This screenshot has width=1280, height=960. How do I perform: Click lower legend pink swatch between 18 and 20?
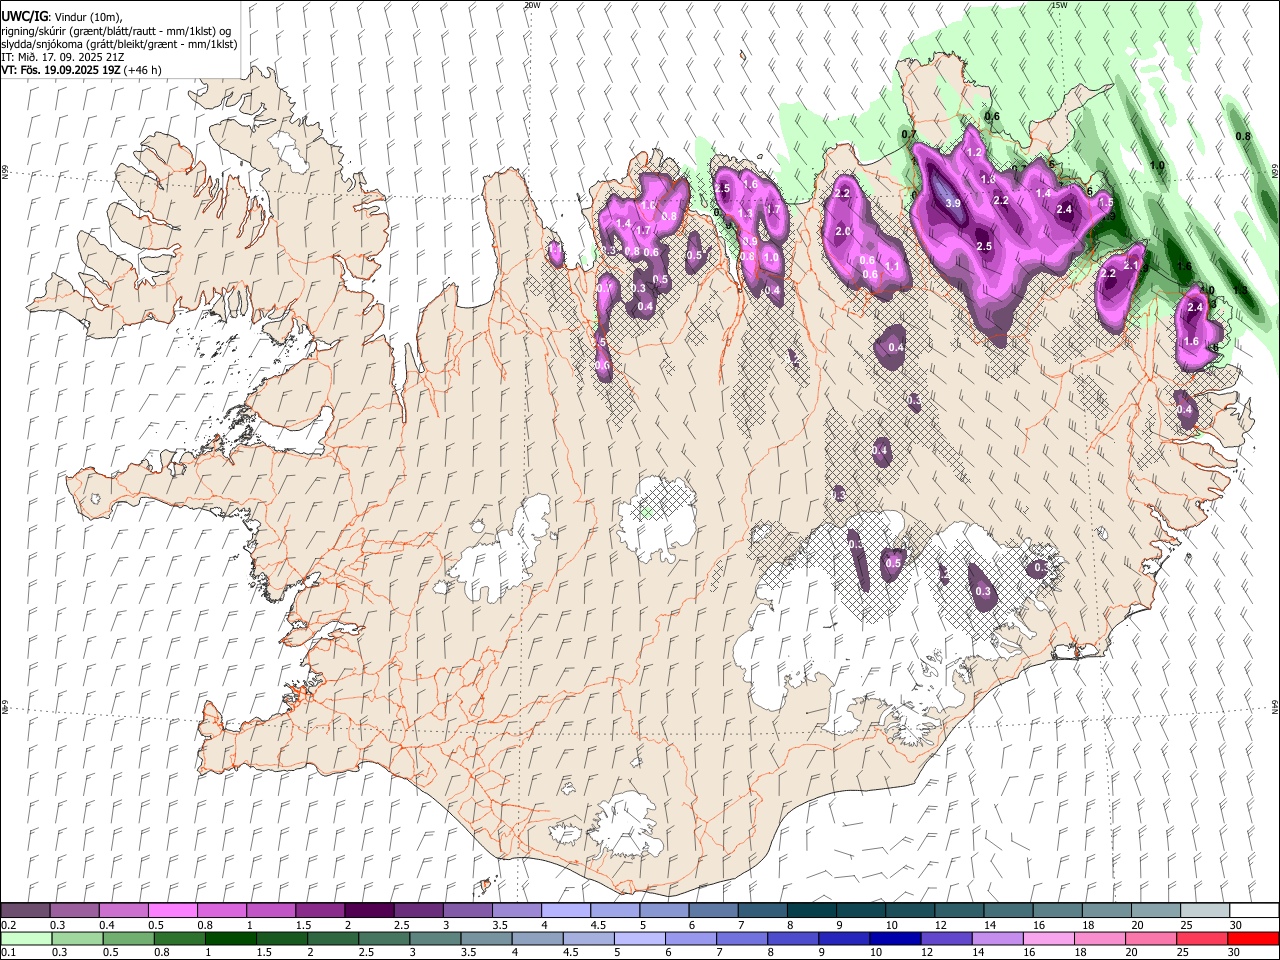click(x=1100, y=938)
